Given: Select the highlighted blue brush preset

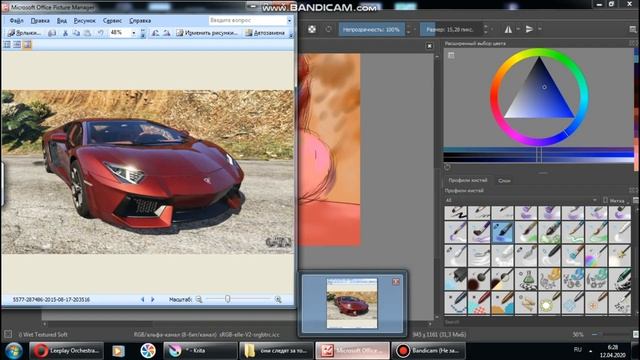Looking at the screenshot, I should click(502, 231).
